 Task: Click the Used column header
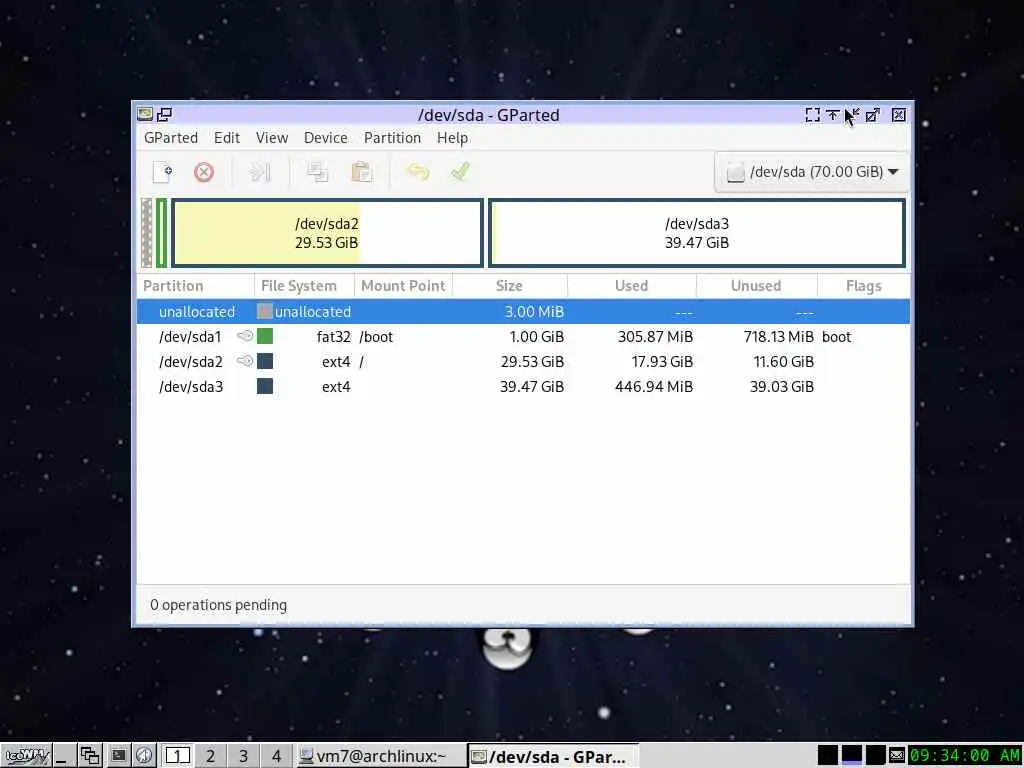(x=632, y=286)
